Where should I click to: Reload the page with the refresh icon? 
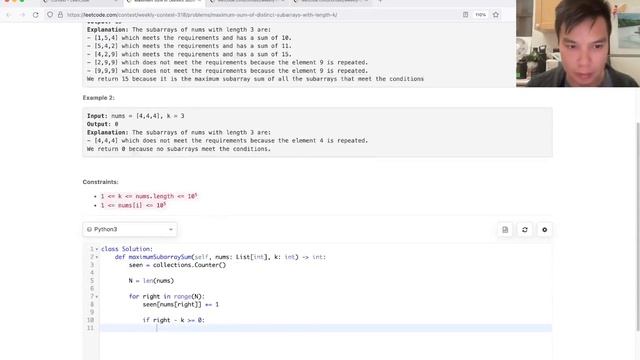pos(36,15)
